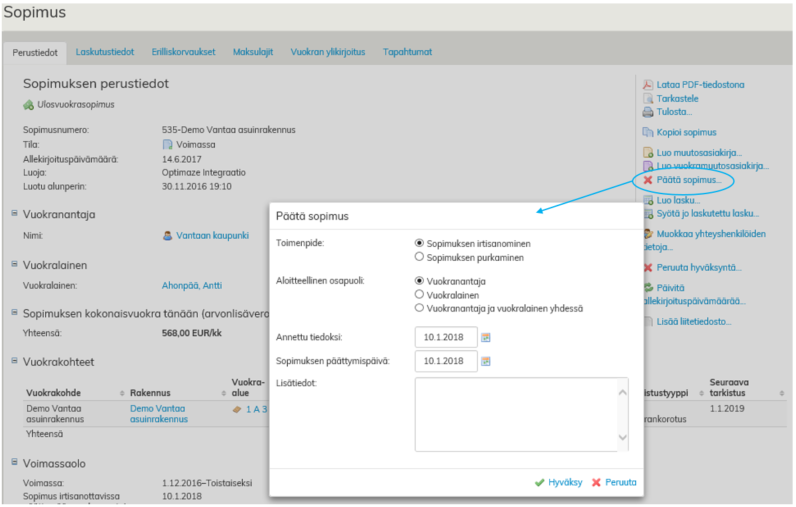Select Vuokralainen as initiating party
The image size is (796, 507).
click(x=420, y=295)
